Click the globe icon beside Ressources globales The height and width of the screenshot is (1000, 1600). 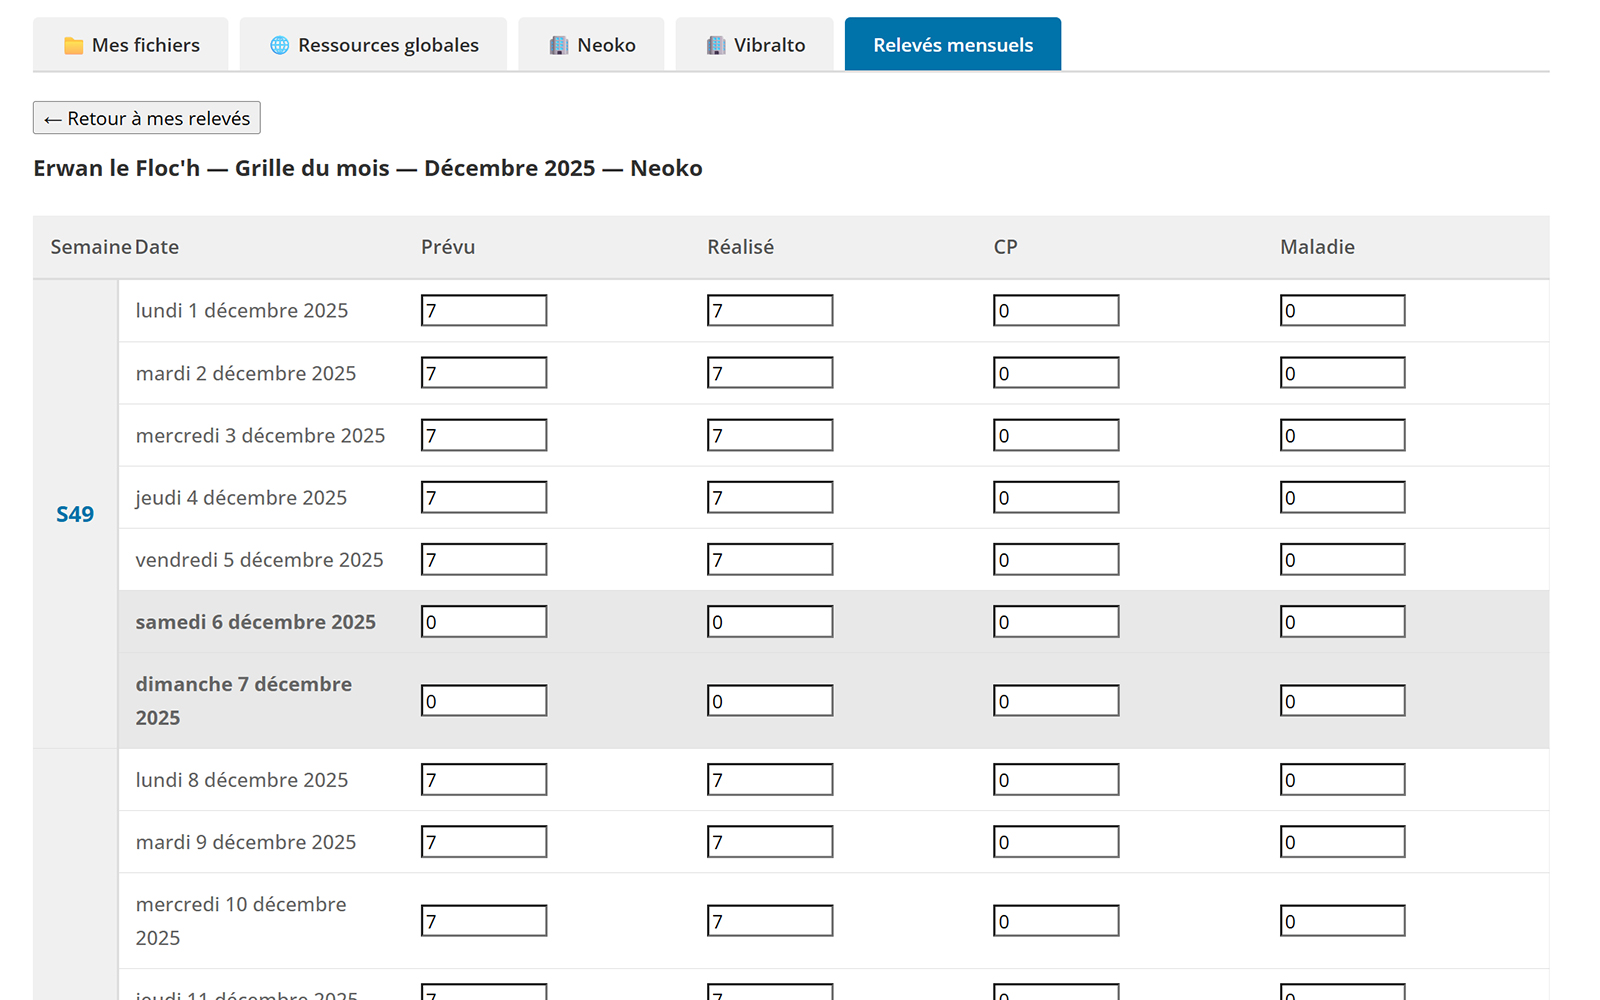[x=280, y=45]
